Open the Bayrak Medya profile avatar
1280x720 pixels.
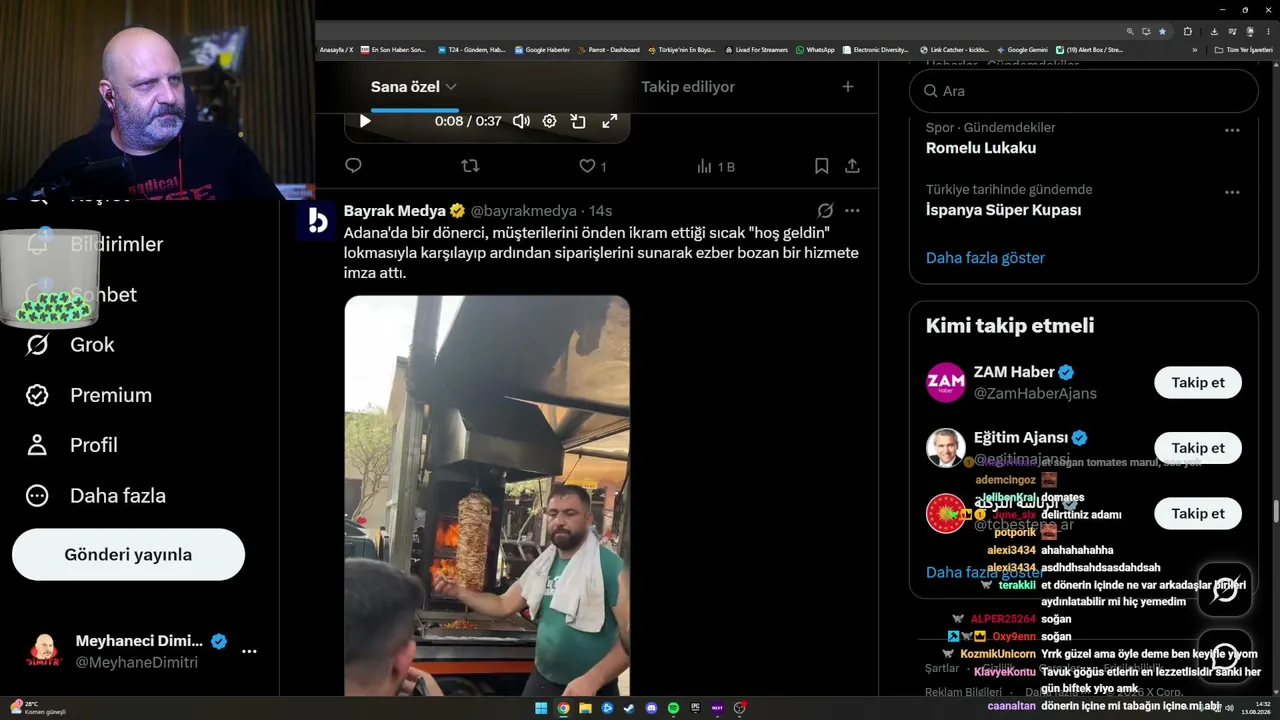316,221
